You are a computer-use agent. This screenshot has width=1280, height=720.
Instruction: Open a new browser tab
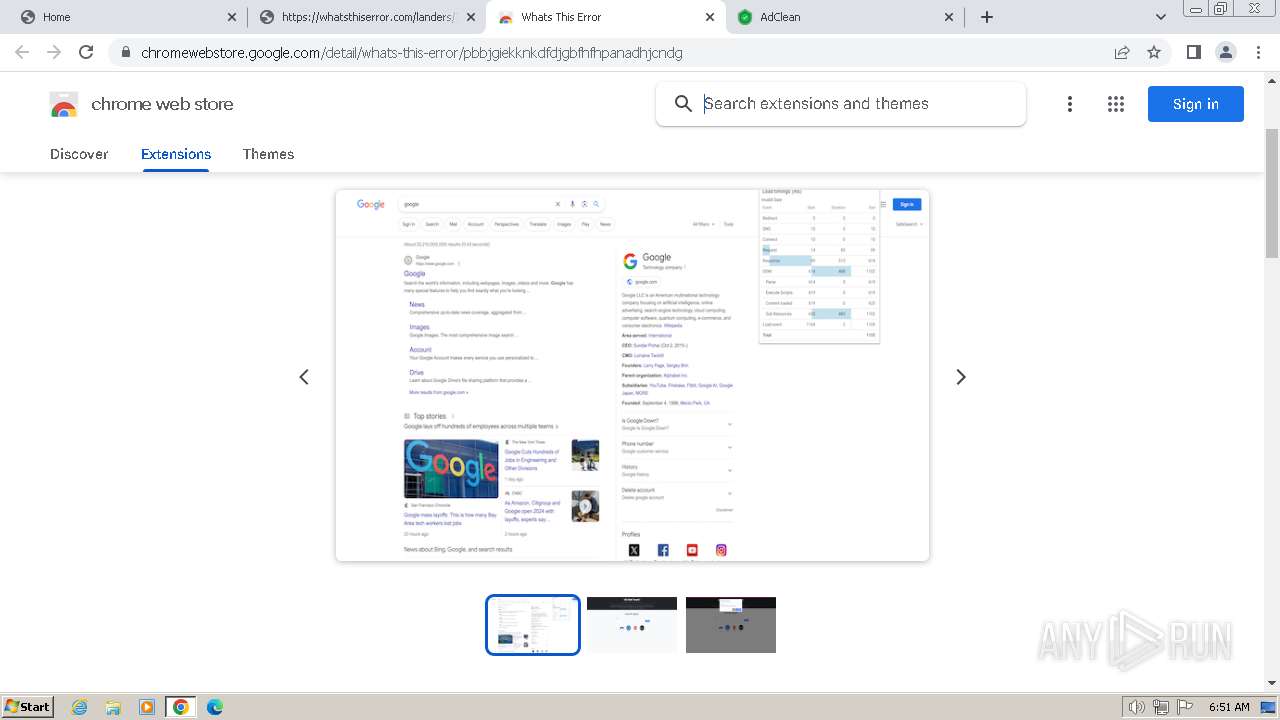[x=987, y=17]
